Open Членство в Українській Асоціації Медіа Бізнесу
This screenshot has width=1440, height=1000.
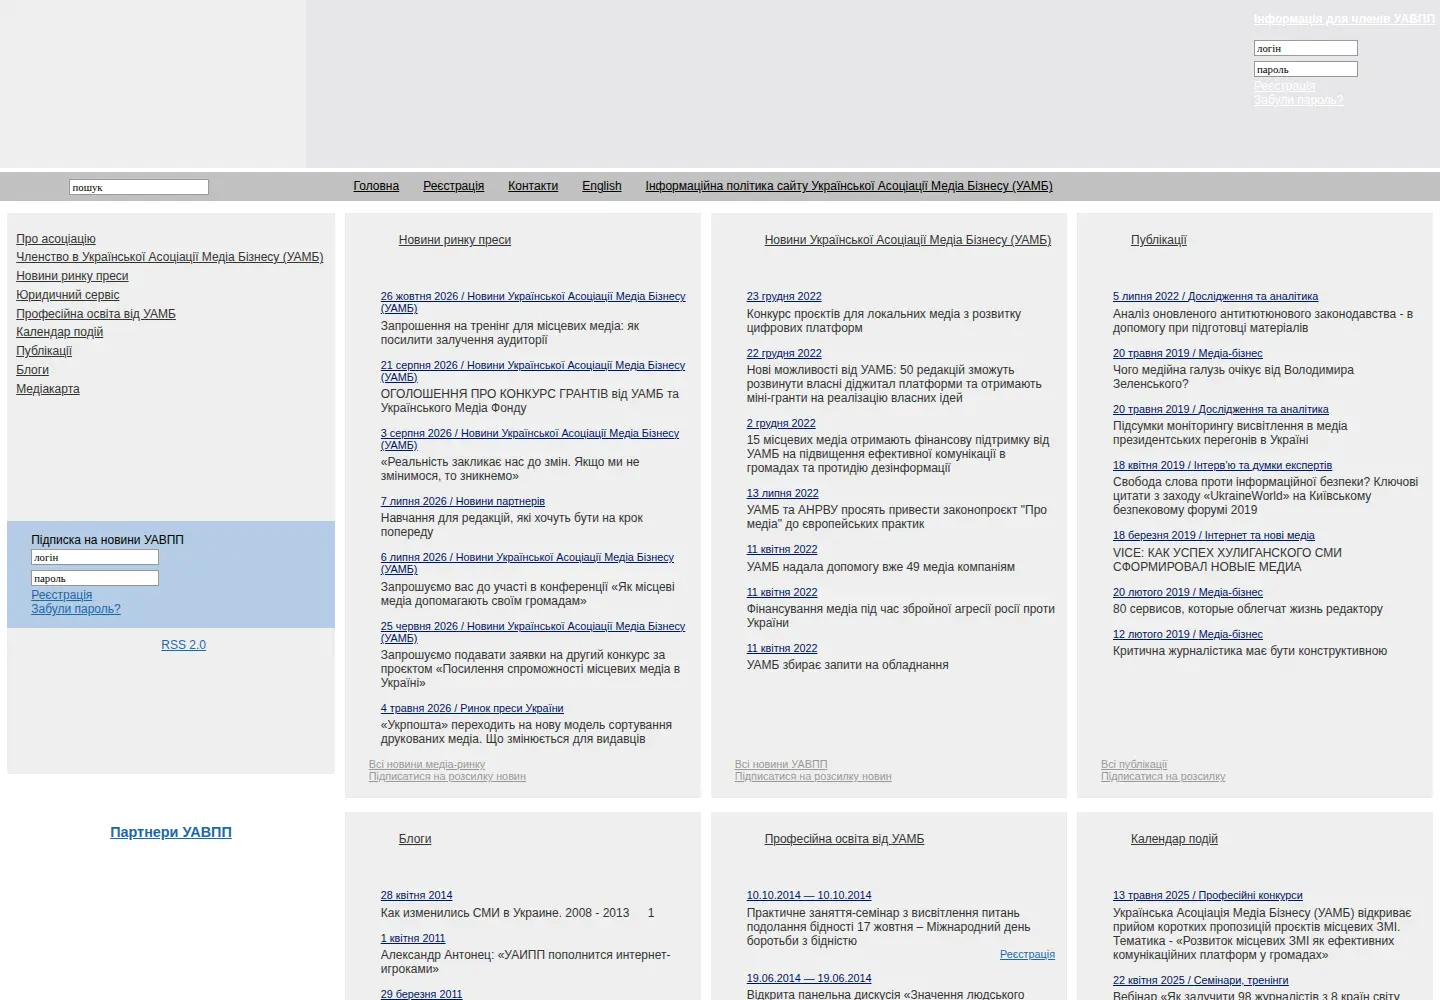coord(170,257)
